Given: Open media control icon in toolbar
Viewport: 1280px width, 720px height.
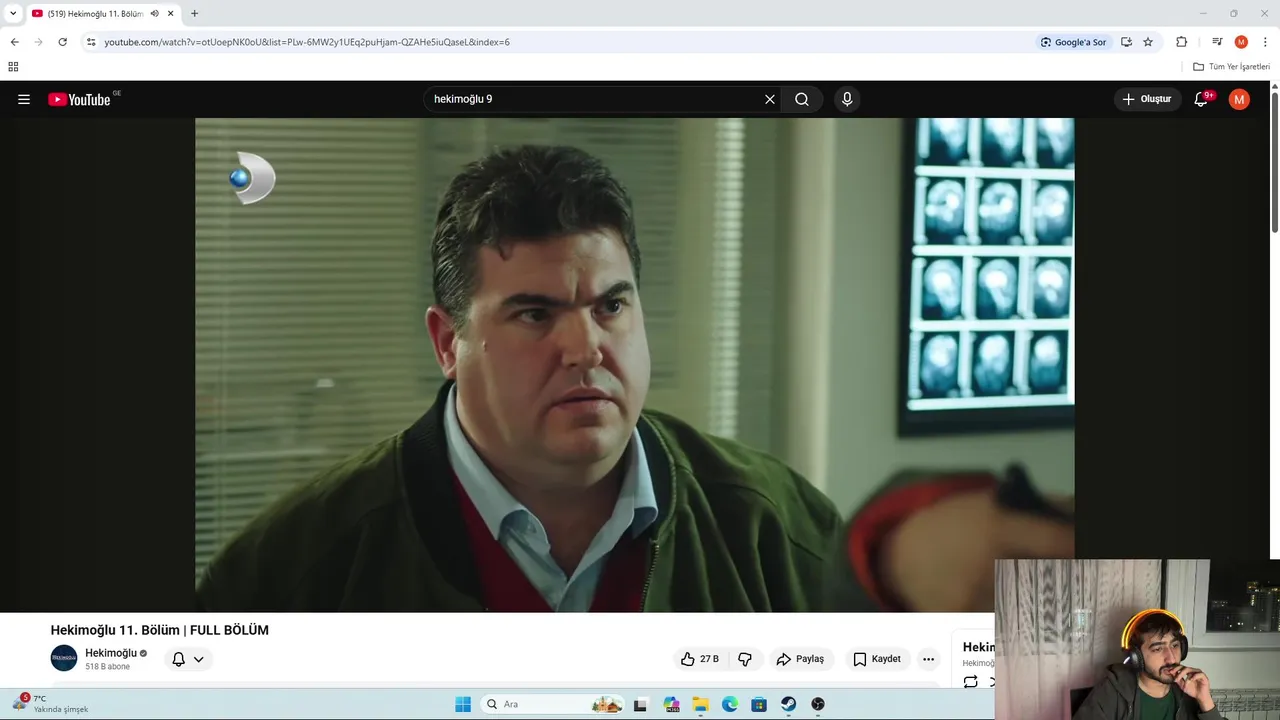Looking at the screenshot, I should point(1217,42).
